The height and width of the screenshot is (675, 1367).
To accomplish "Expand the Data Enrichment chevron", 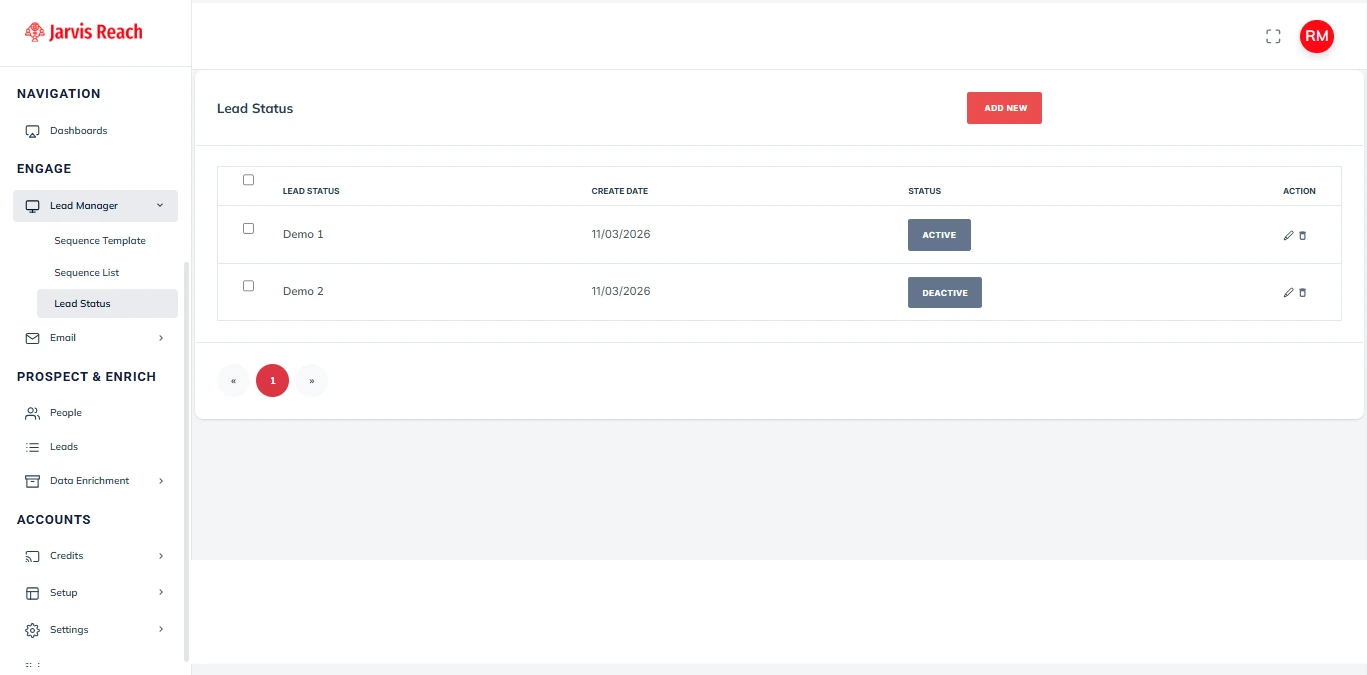I will pyautogui.click(x=161, y=481).
